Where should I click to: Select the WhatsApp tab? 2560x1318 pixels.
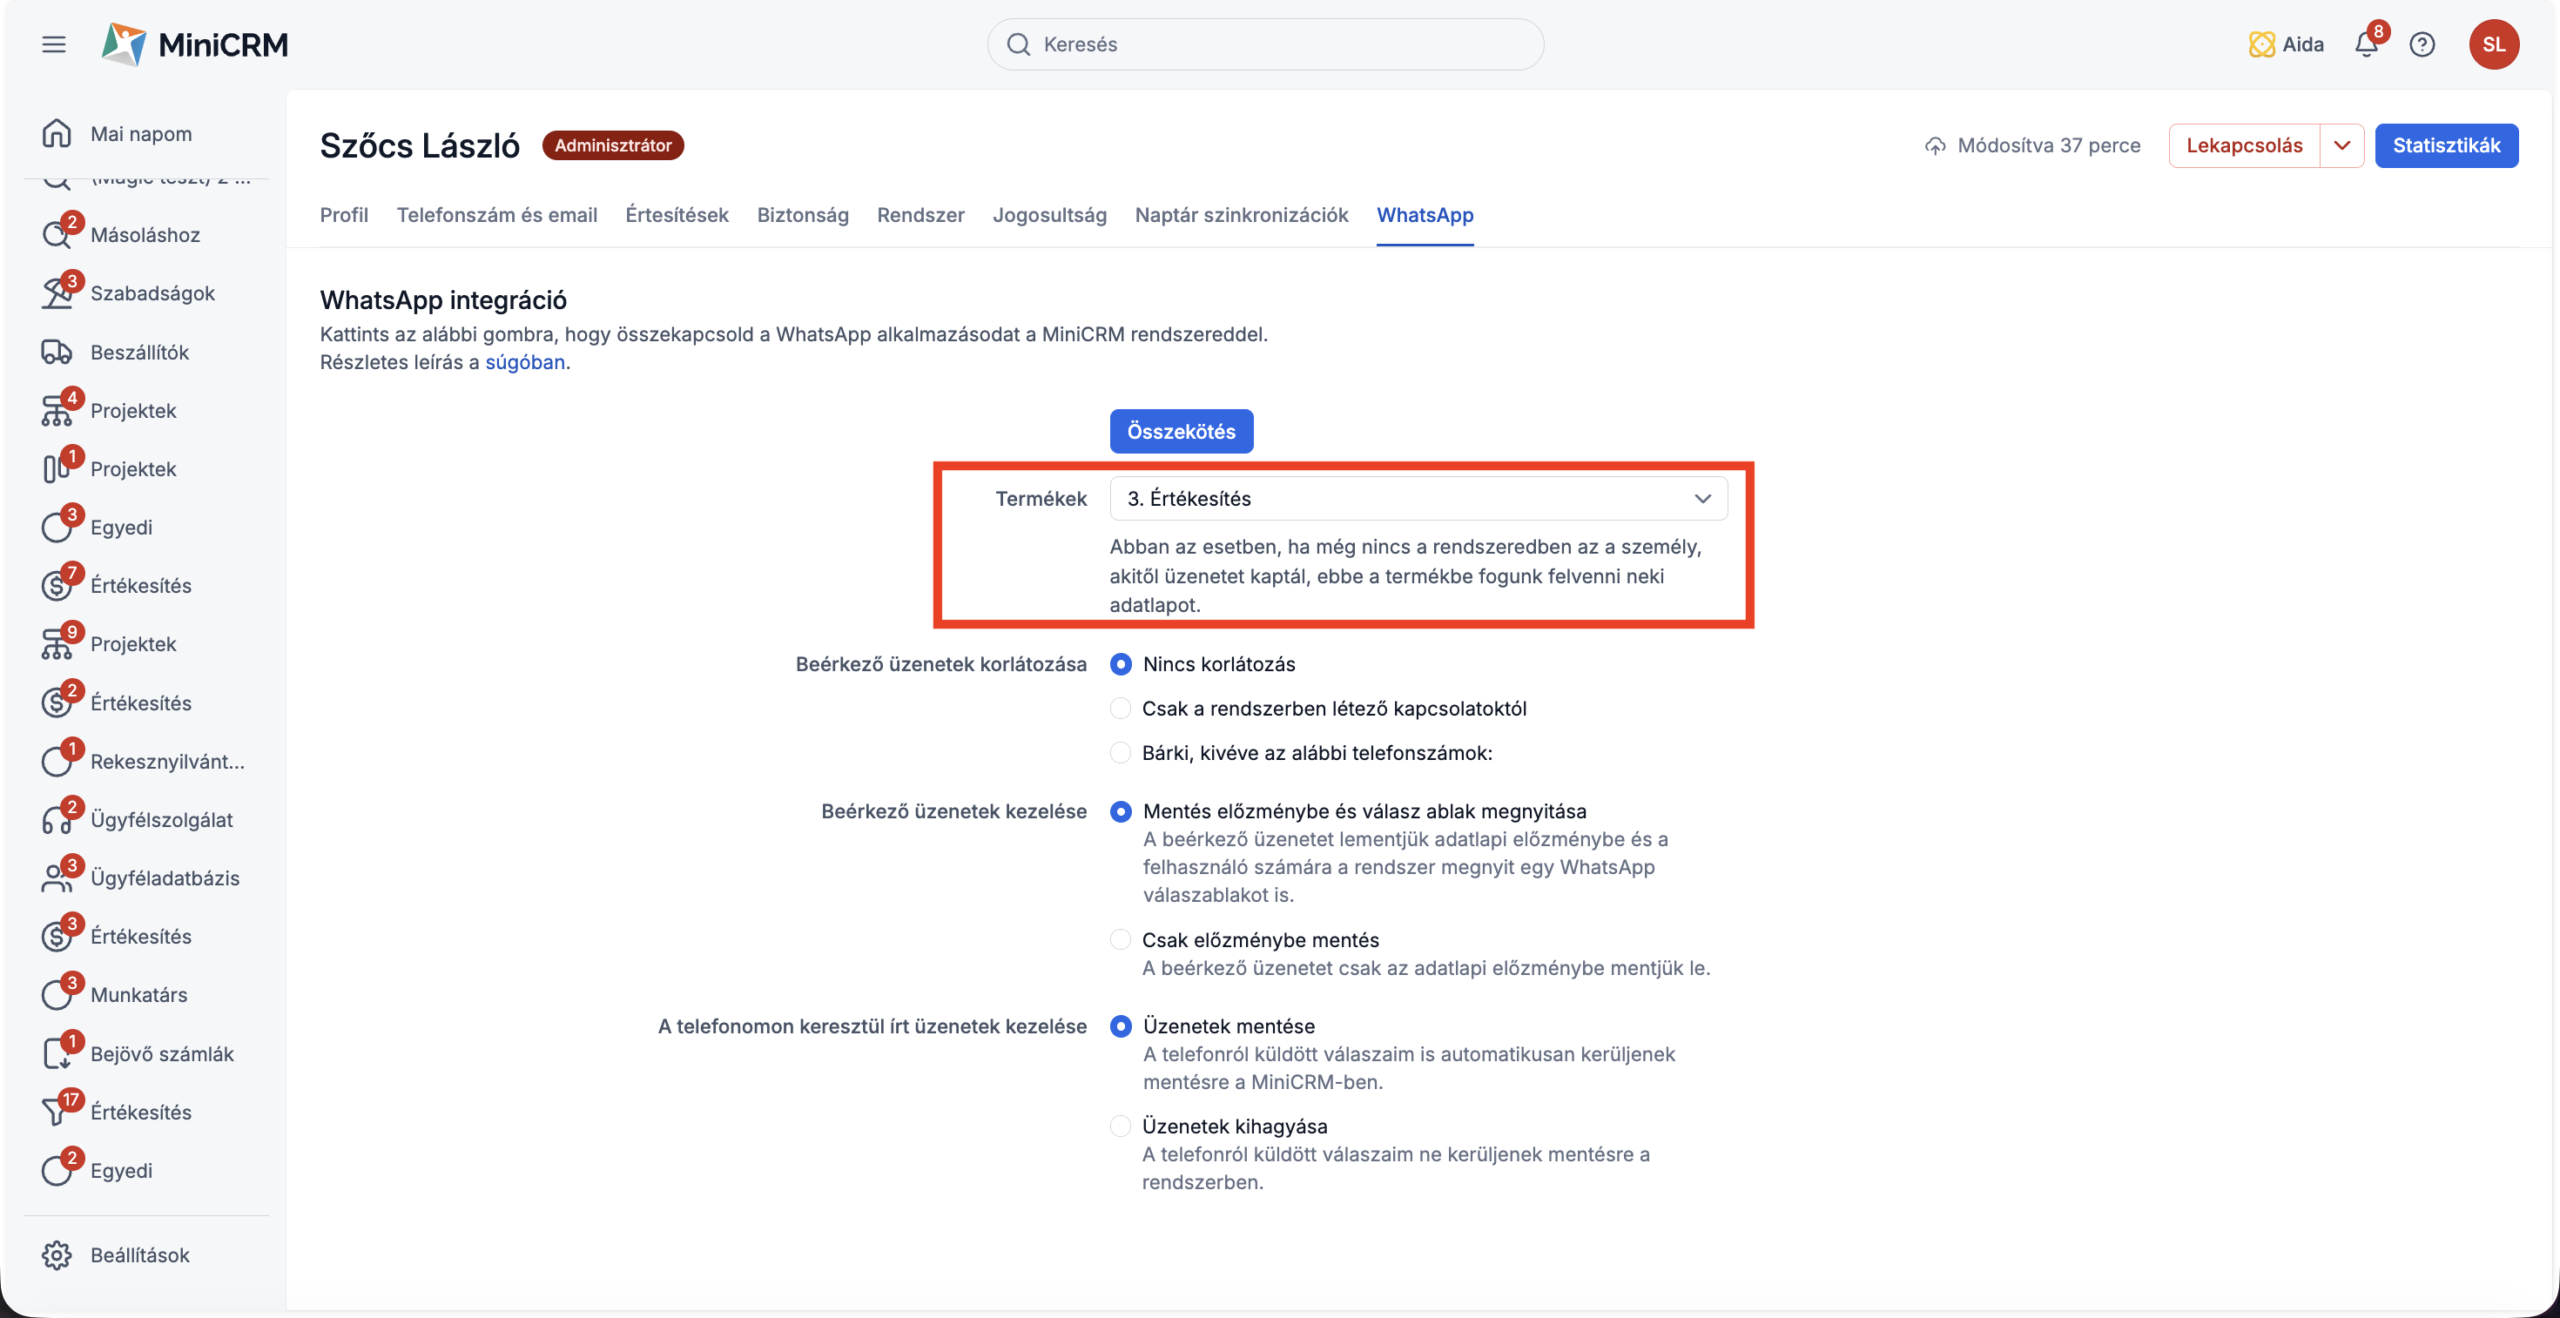click(1425, 215)
